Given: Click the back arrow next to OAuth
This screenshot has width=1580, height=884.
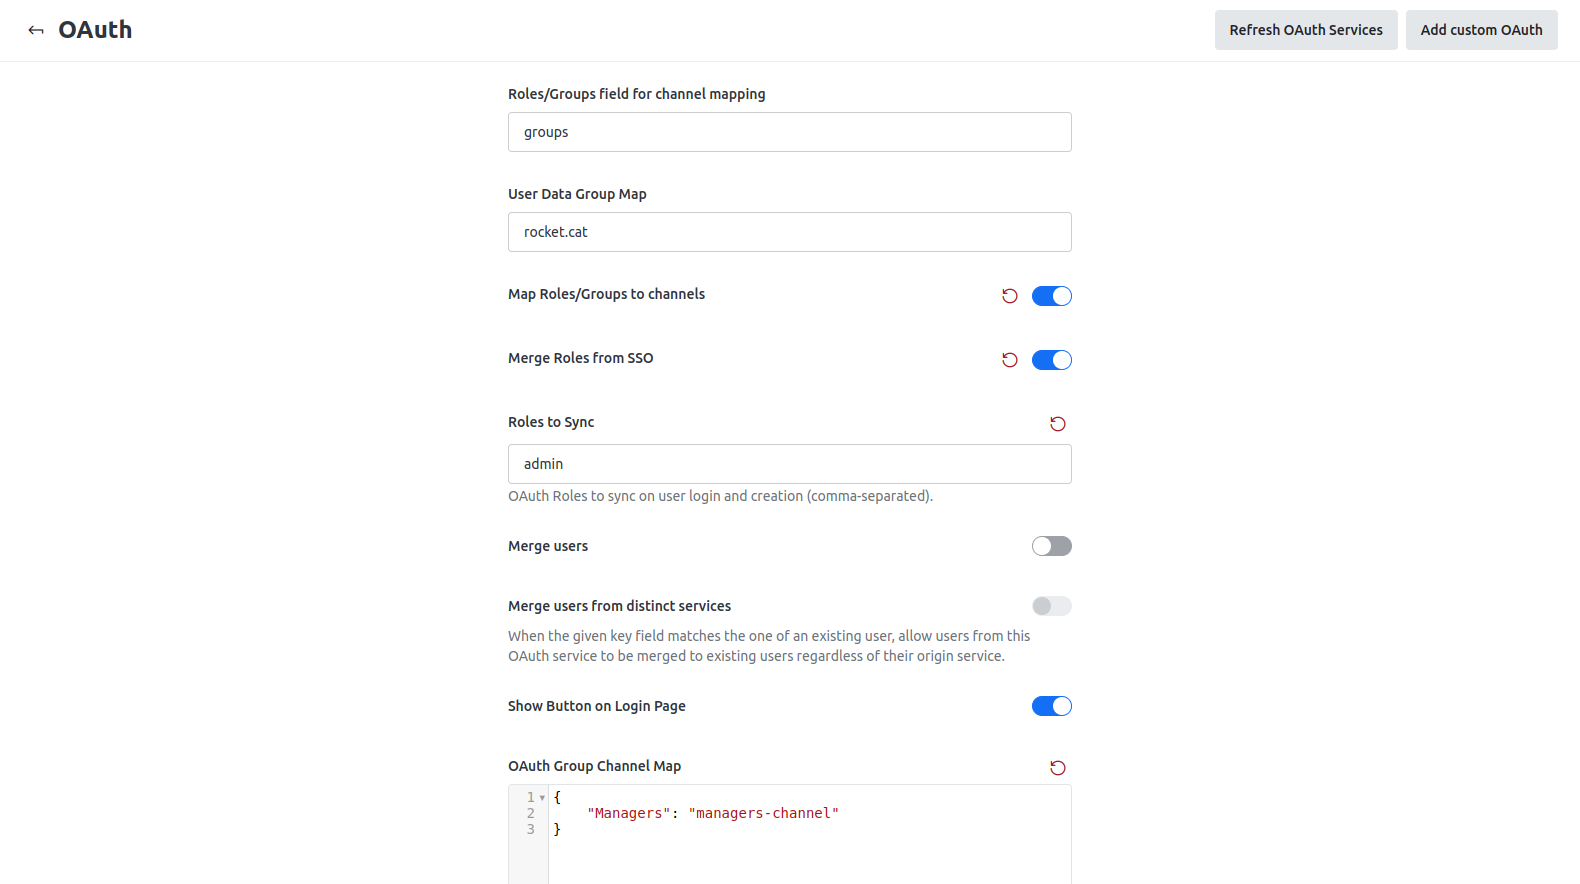Looking at the screenshot, I should coord(36,30).
